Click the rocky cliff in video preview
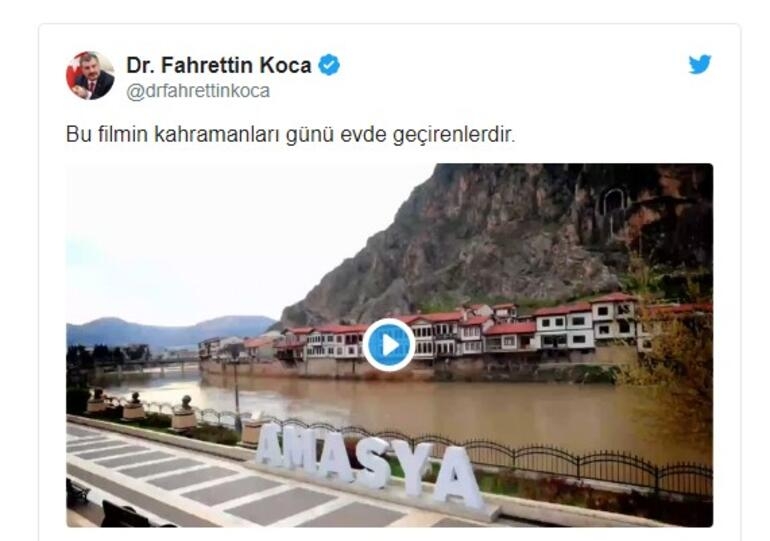 [x=491, y=236]
